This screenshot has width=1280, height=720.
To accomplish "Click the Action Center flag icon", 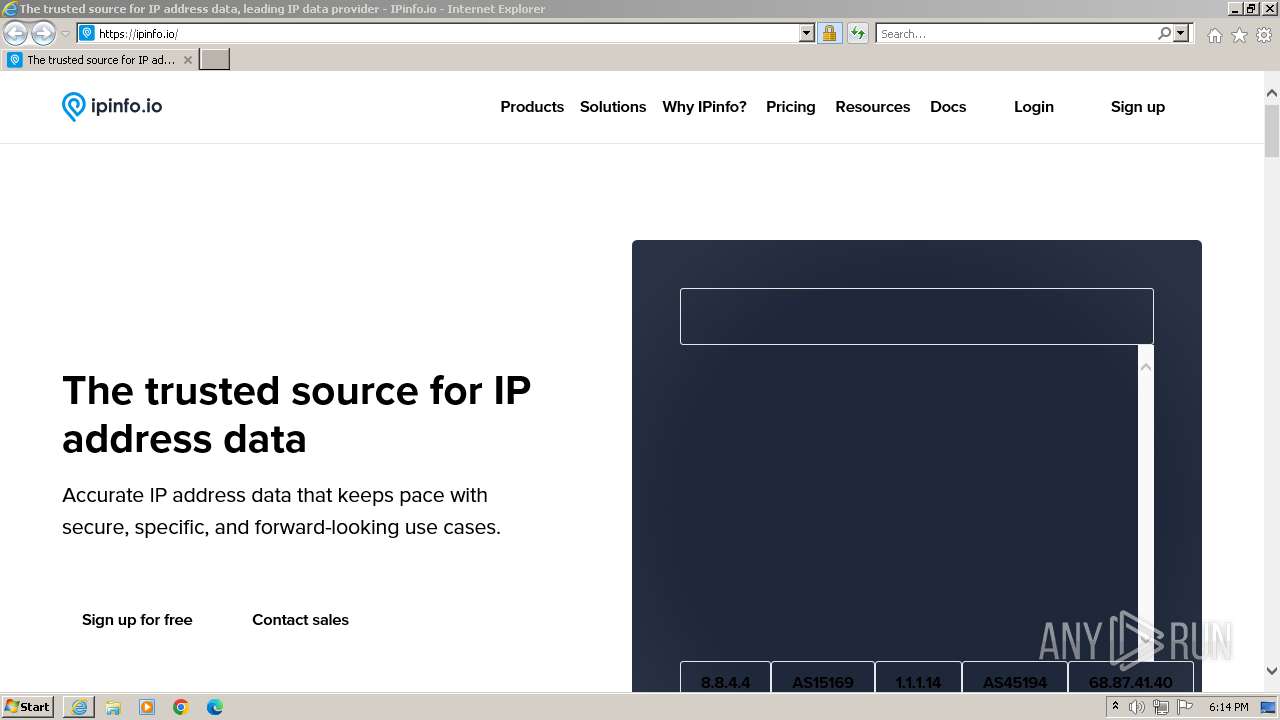I will coord(1185,707).
